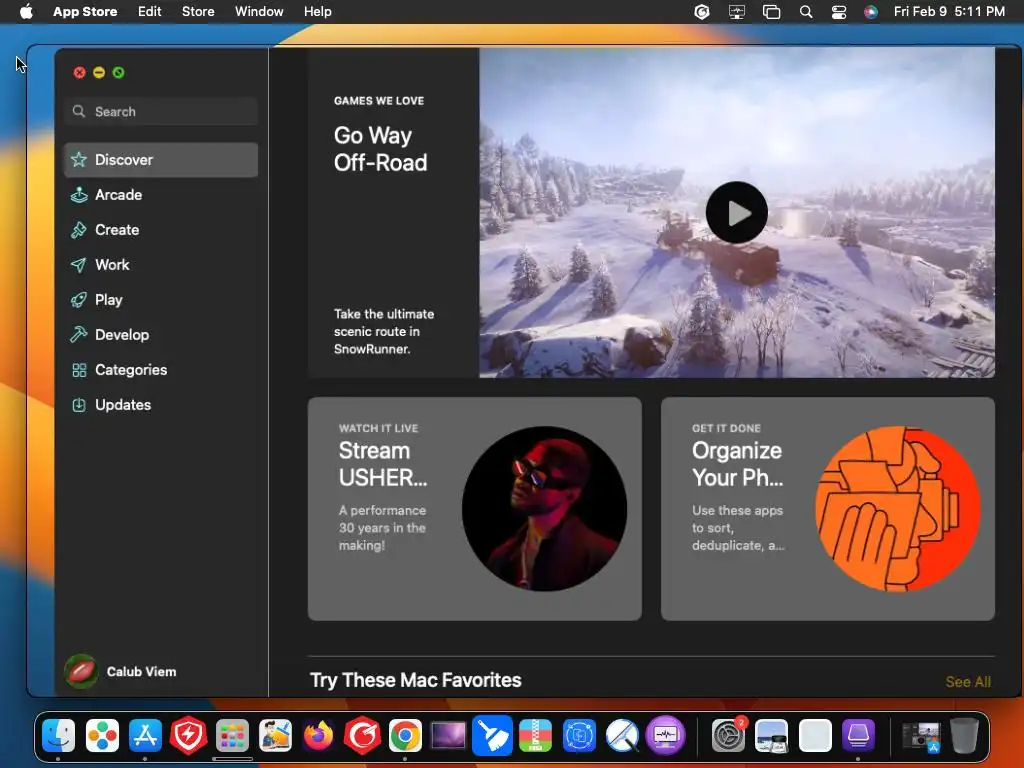Open the colorful dots app in Dock
The height and width of the screenshot is (768, 1024).
(x=102, y=736)
